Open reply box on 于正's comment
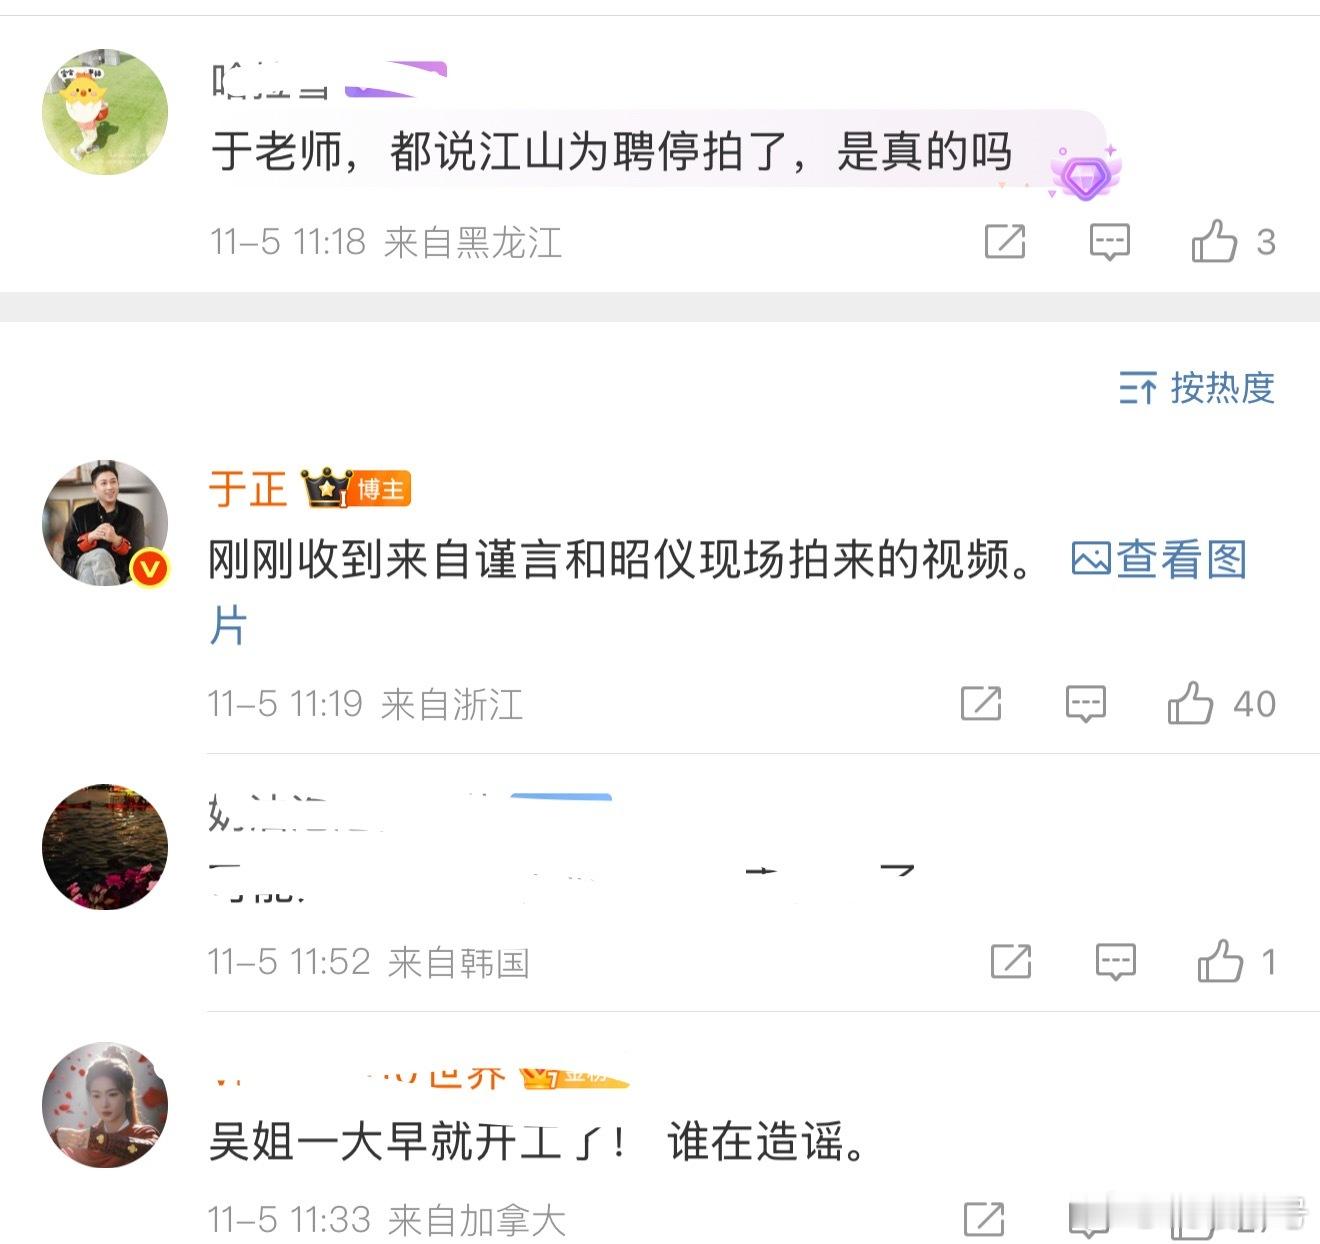The width and height of the screenshot is (1320, 1244). pyautogui.click(x=1086, y=704)
